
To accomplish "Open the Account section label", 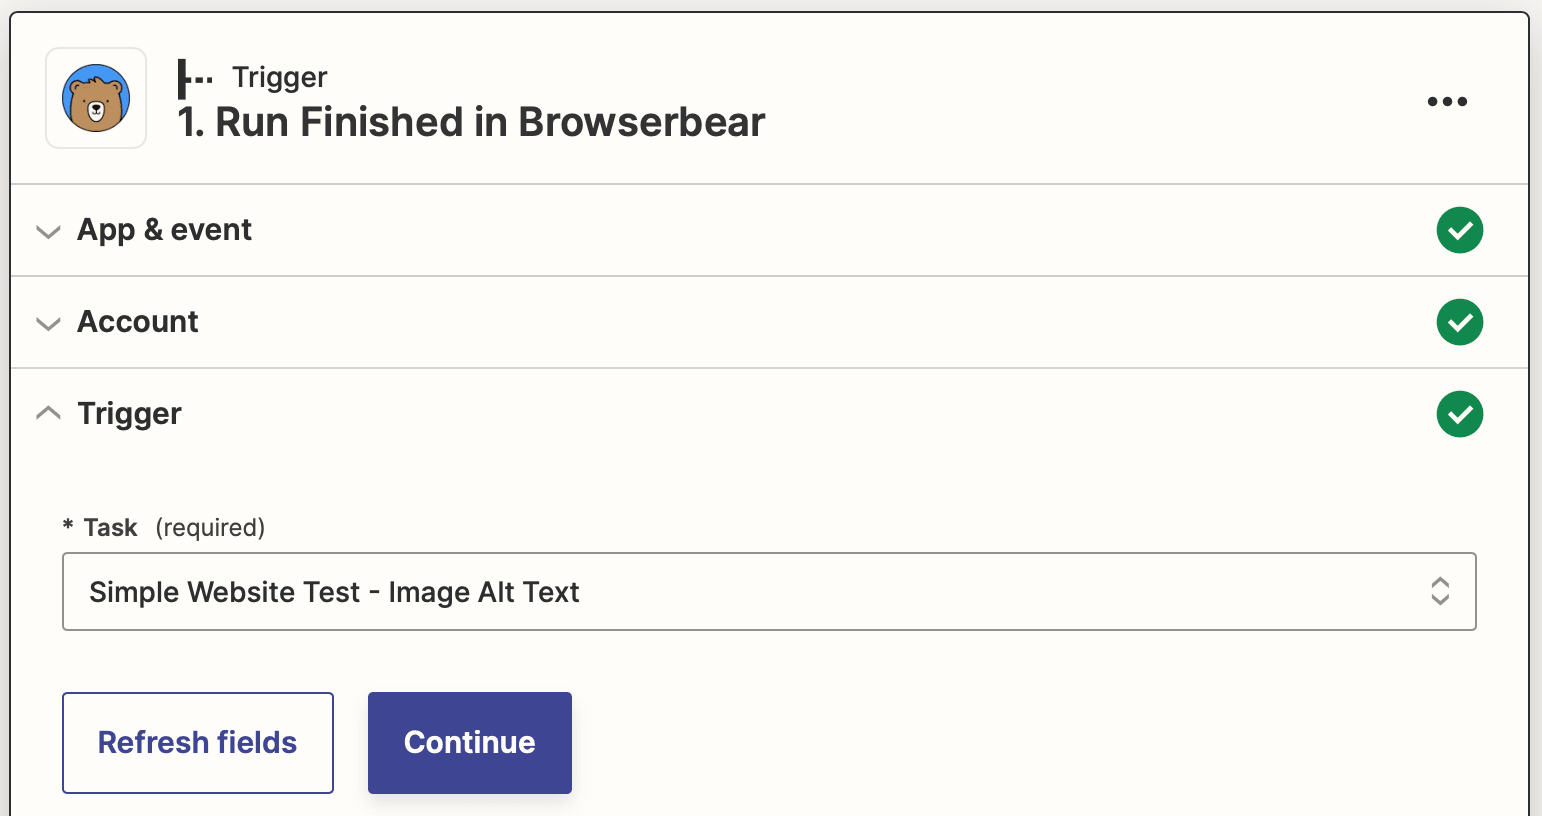I will click(x=138, y=322).
